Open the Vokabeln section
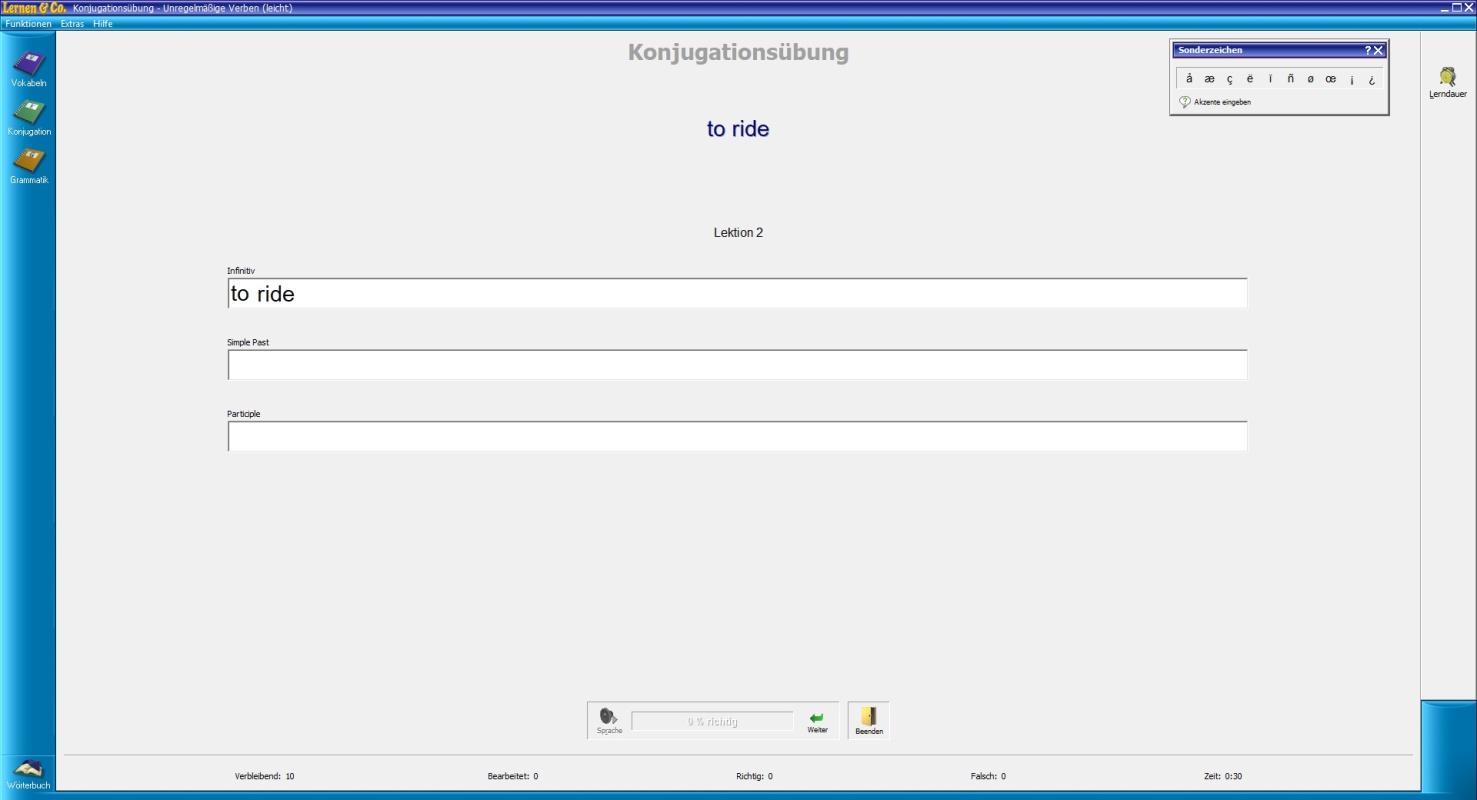Screen dimensions: 1477x800 click(28, 70)
